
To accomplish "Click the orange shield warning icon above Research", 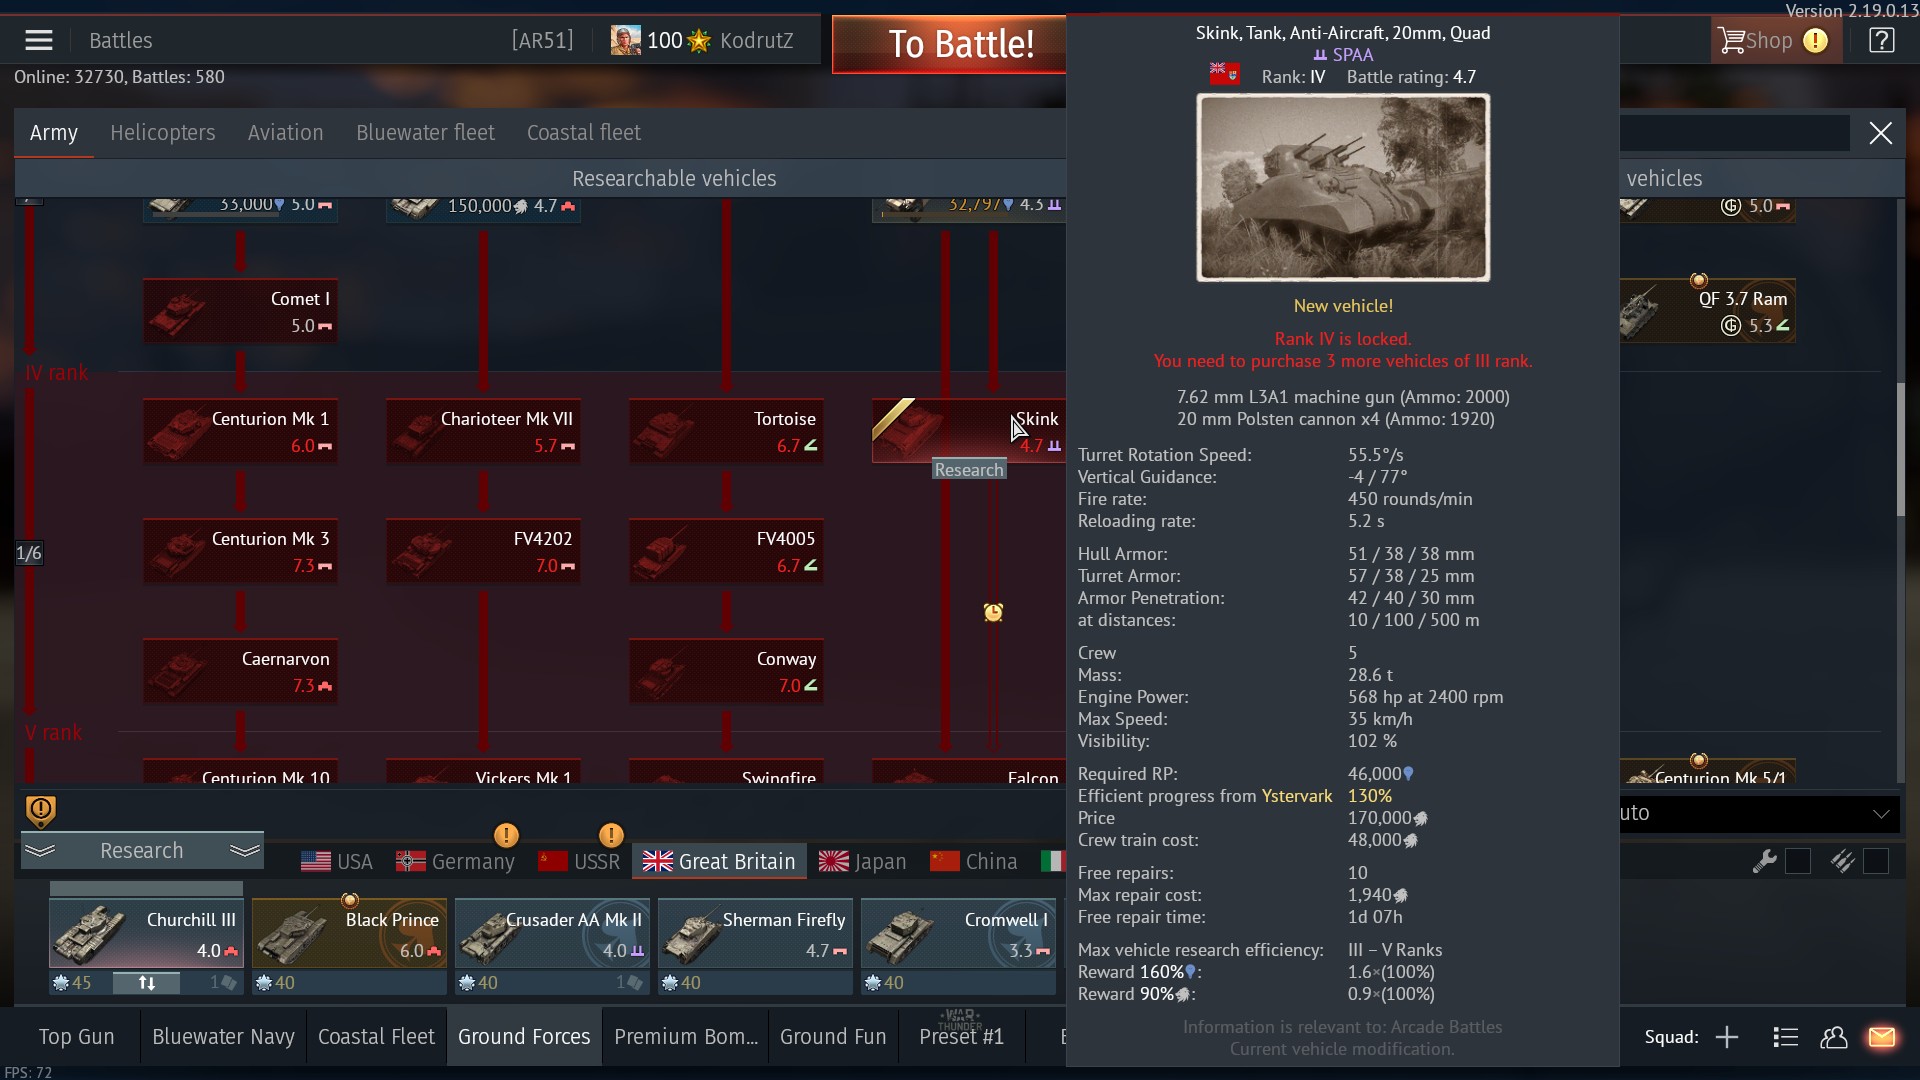I will pos(40,811).
